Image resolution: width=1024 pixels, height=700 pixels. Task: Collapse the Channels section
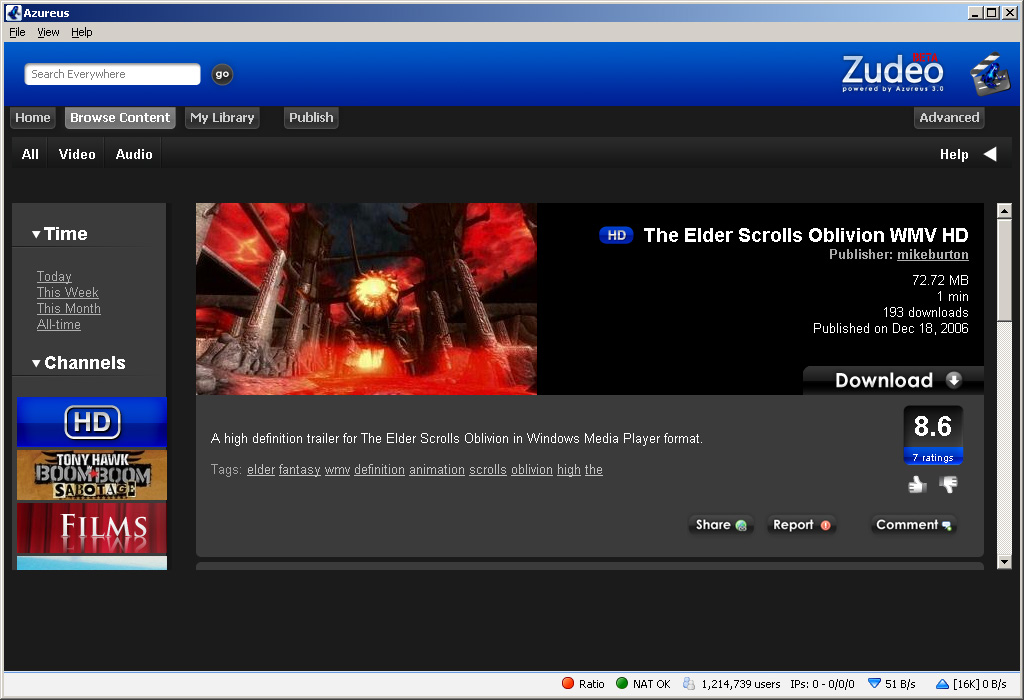[36, 363]
